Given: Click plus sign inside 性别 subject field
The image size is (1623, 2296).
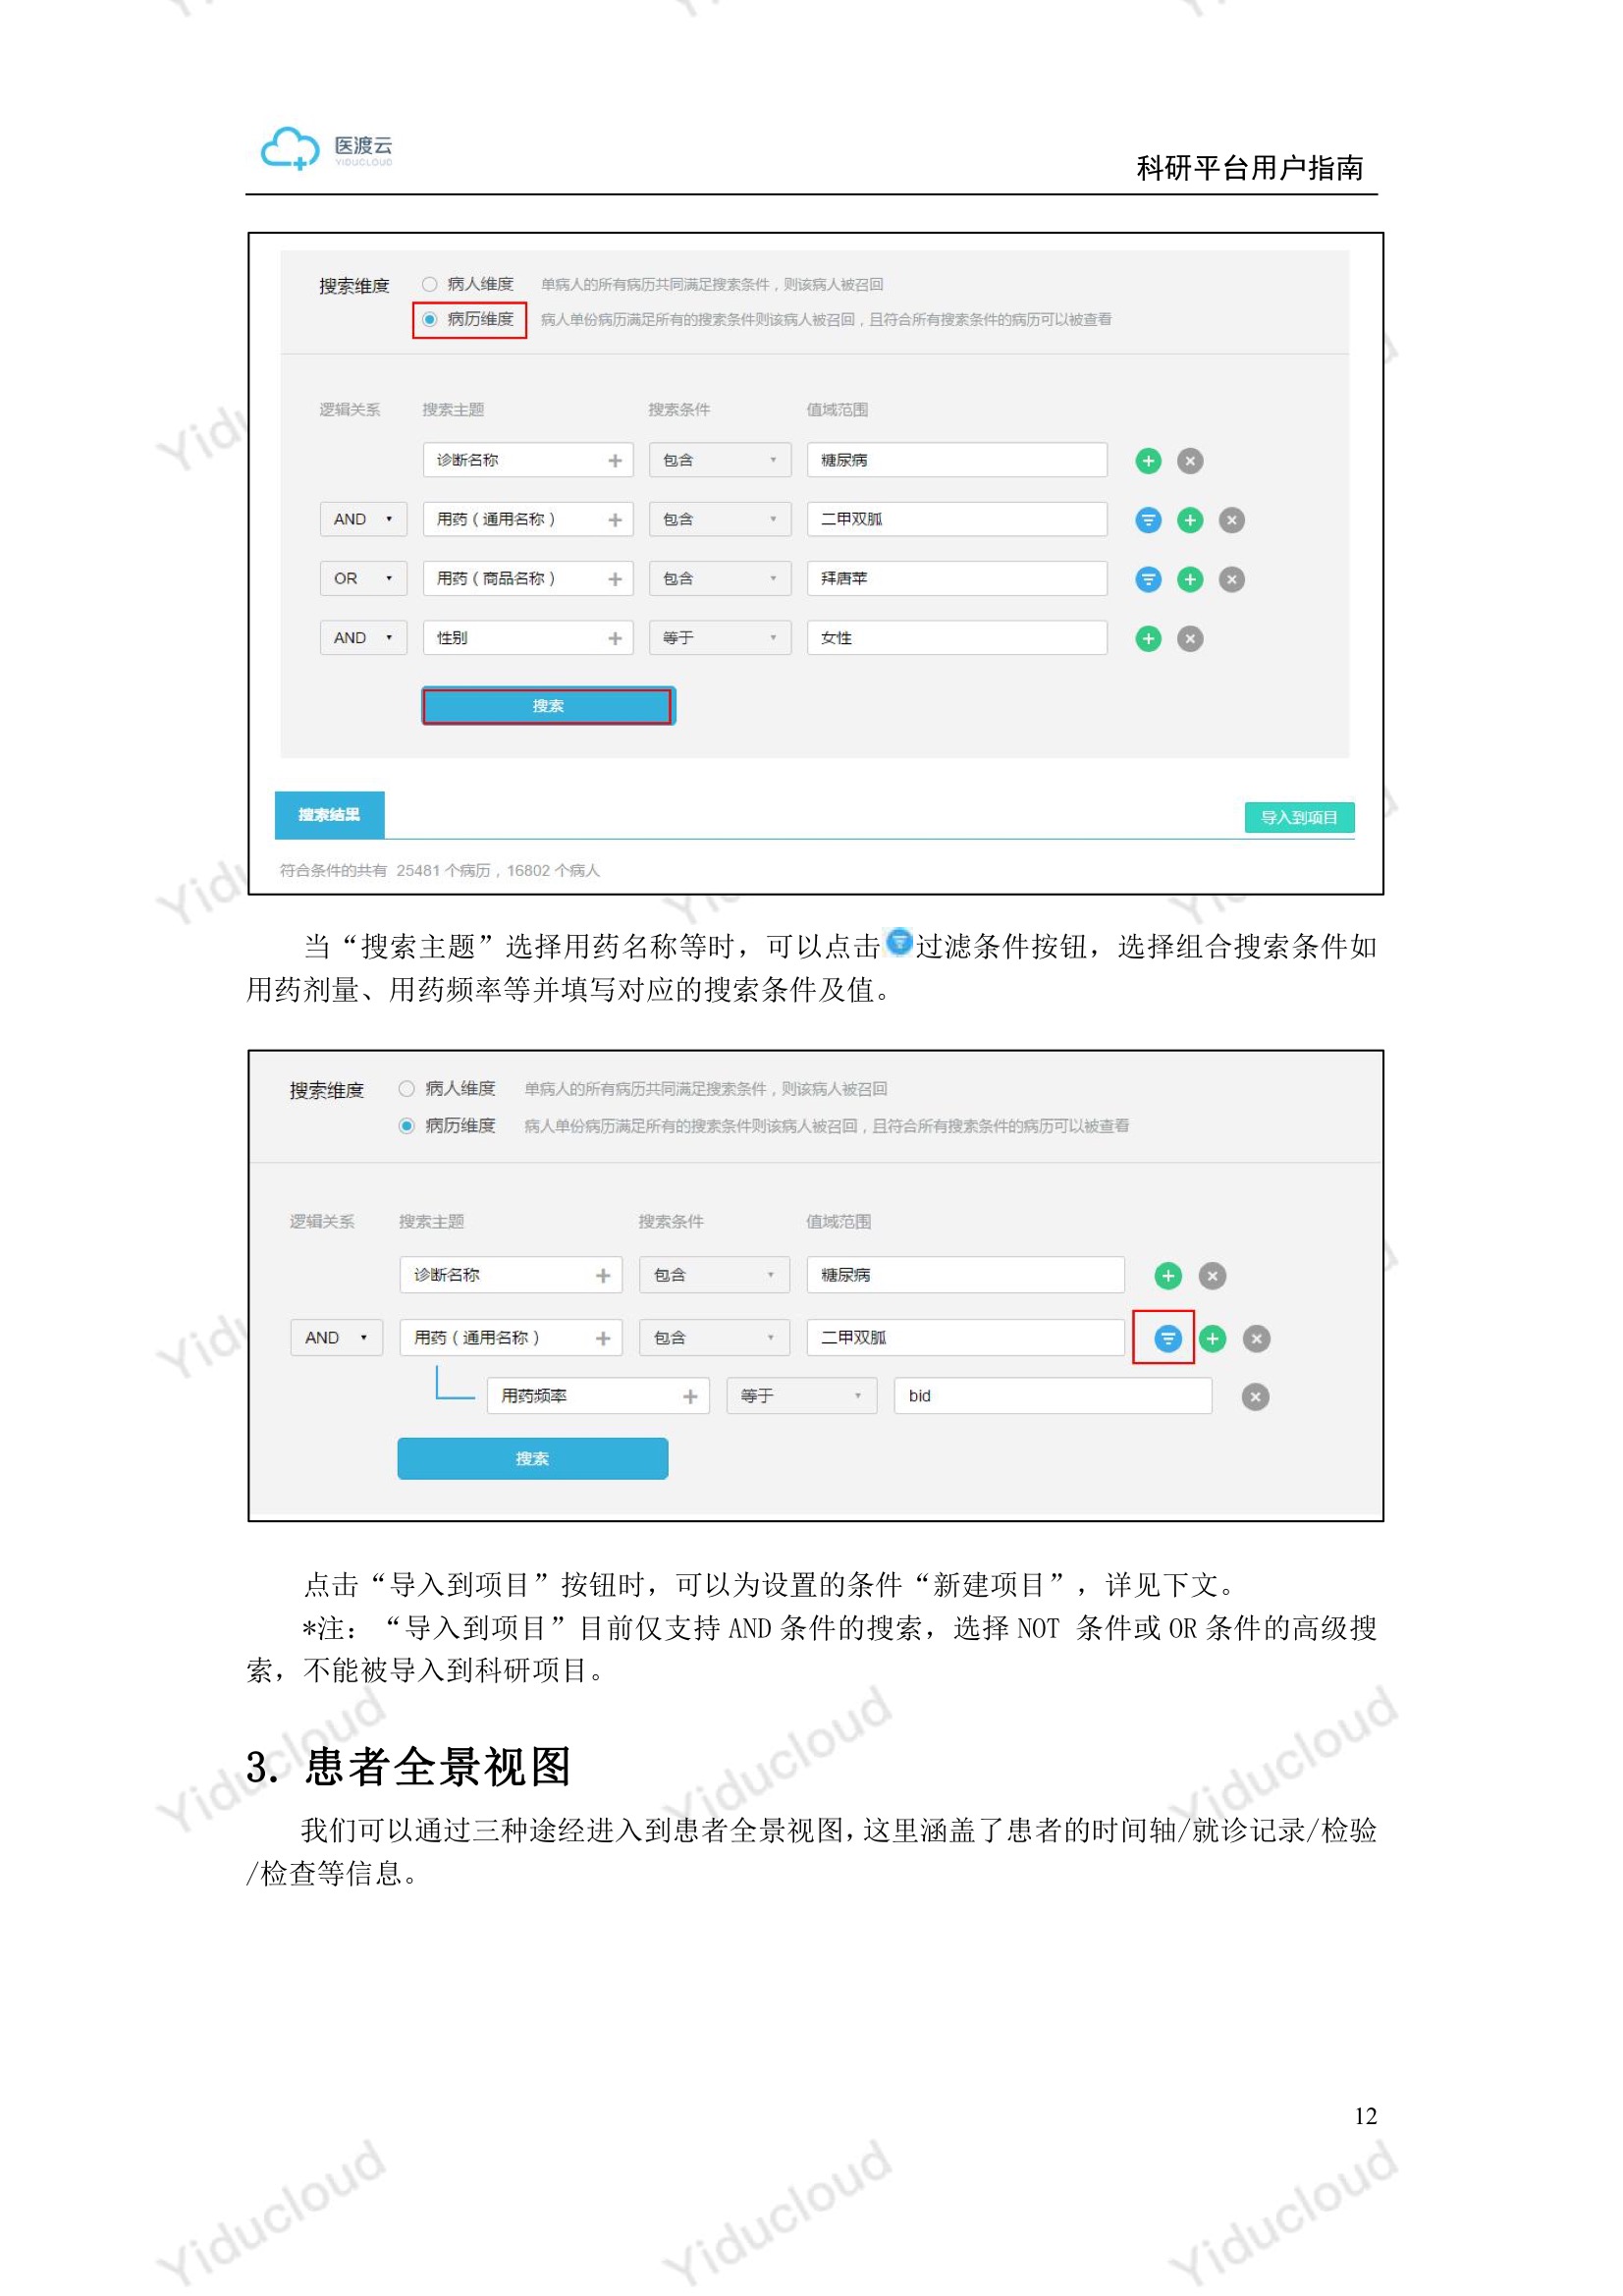Looking at the screenshot, I should [615, 638].
